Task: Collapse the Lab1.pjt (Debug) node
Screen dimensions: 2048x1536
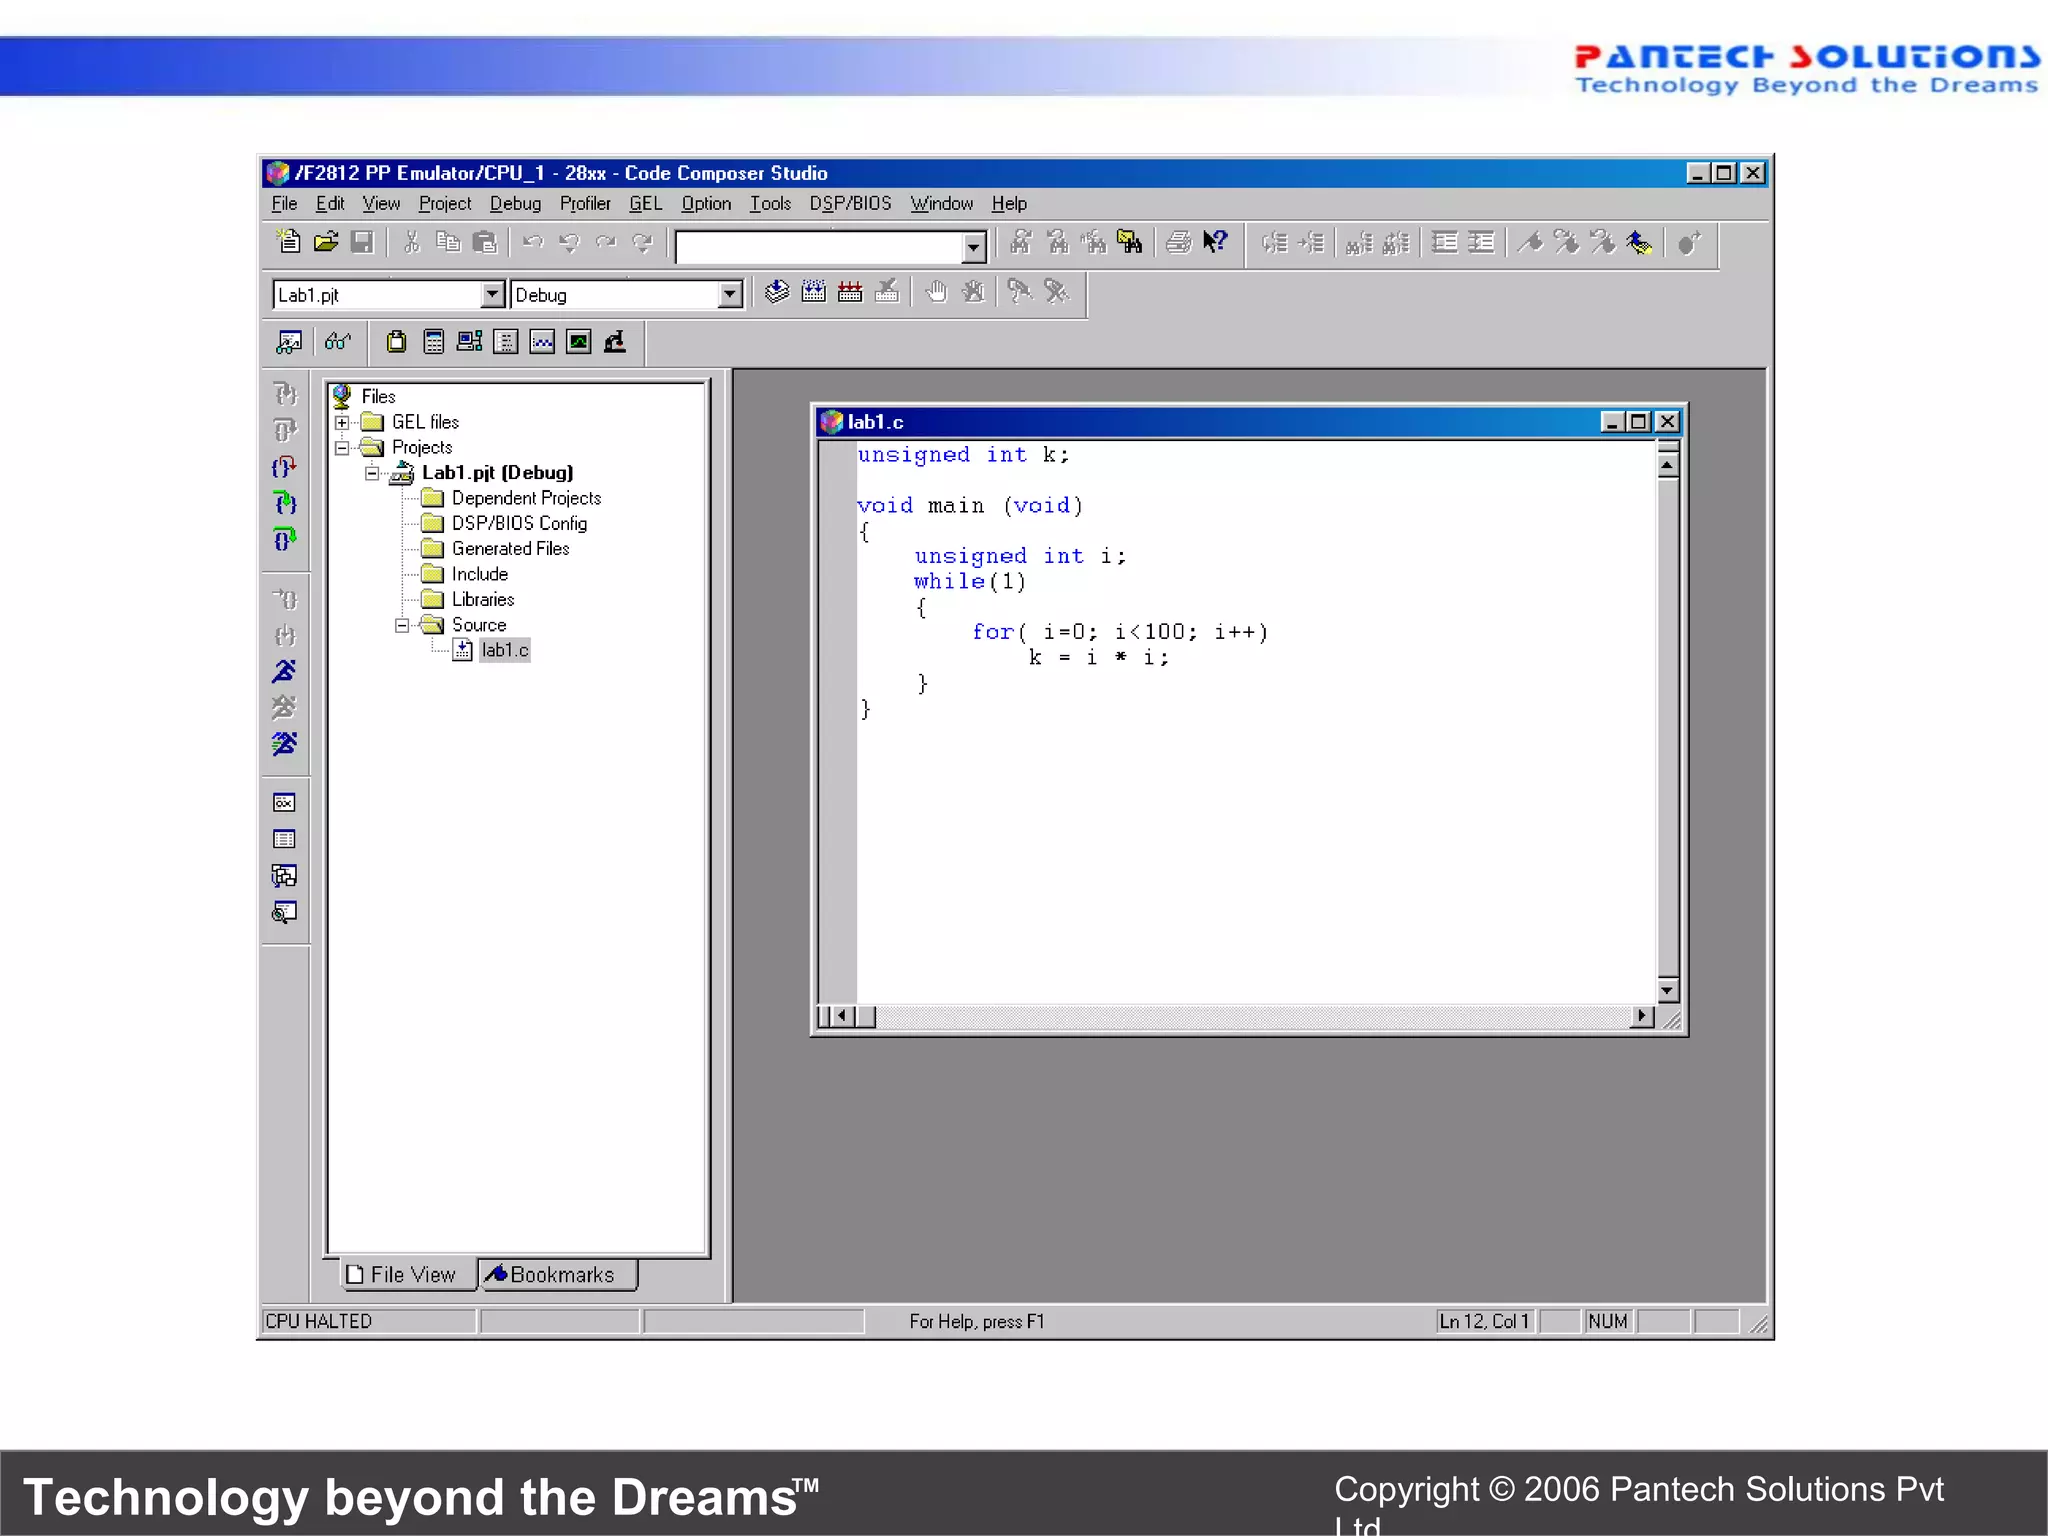Action: (372, 473)
